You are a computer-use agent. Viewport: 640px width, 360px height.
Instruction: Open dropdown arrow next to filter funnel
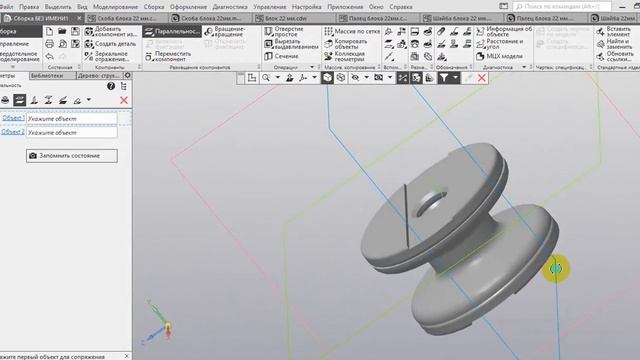[x=455, y=78]
